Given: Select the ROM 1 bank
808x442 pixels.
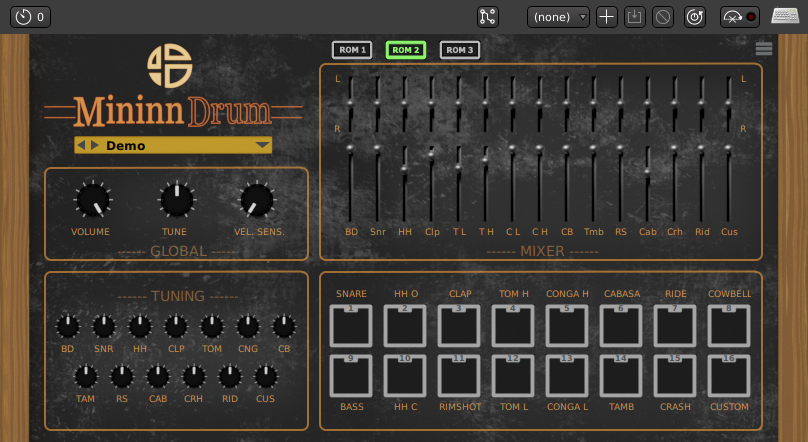Looking at the screenshot, I should click(352, 50).
